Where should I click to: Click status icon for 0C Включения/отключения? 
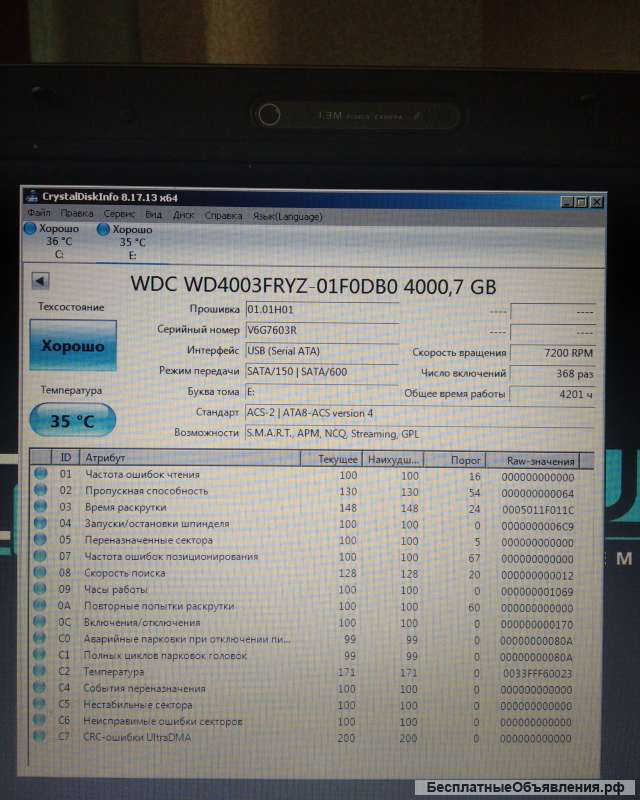(x=39, y=621)
